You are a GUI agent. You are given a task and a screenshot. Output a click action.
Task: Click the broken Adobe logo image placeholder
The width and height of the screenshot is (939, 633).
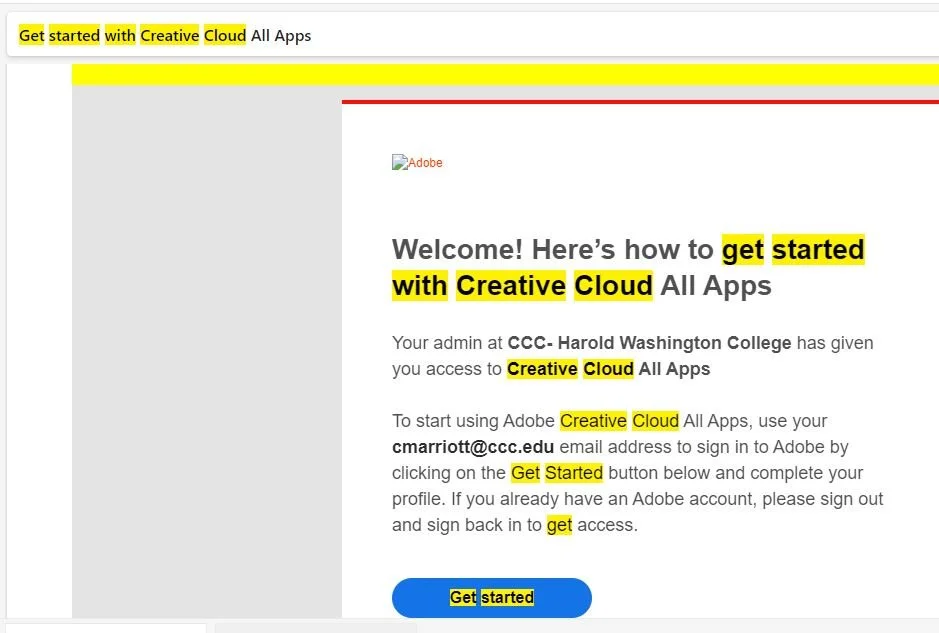tap(417, 162)
